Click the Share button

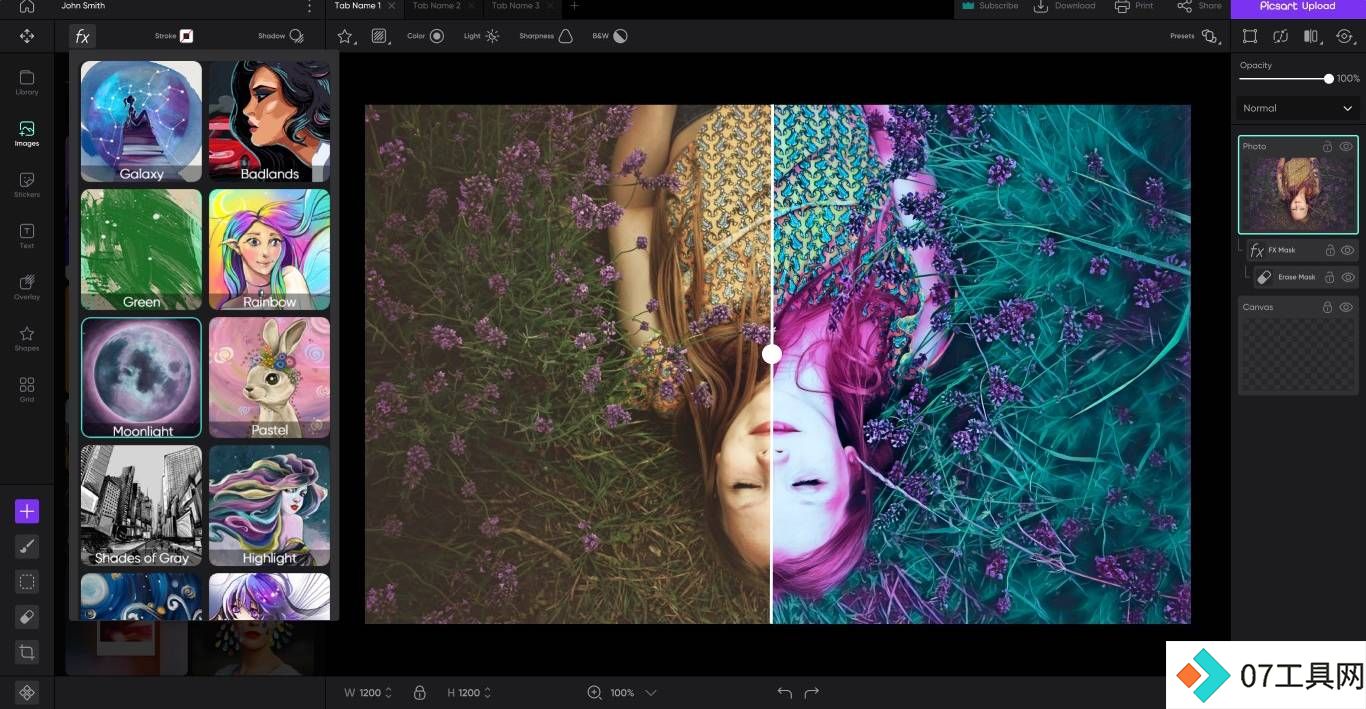click(1199, 6)
